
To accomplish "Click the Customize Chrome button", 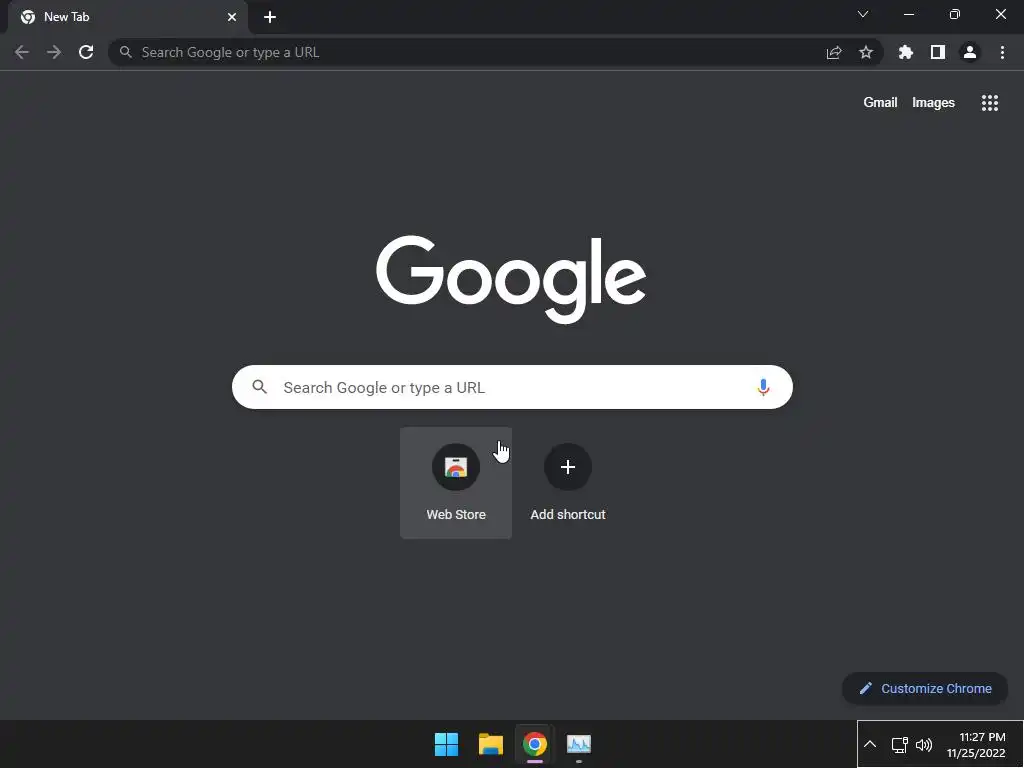I will (925, 688).
